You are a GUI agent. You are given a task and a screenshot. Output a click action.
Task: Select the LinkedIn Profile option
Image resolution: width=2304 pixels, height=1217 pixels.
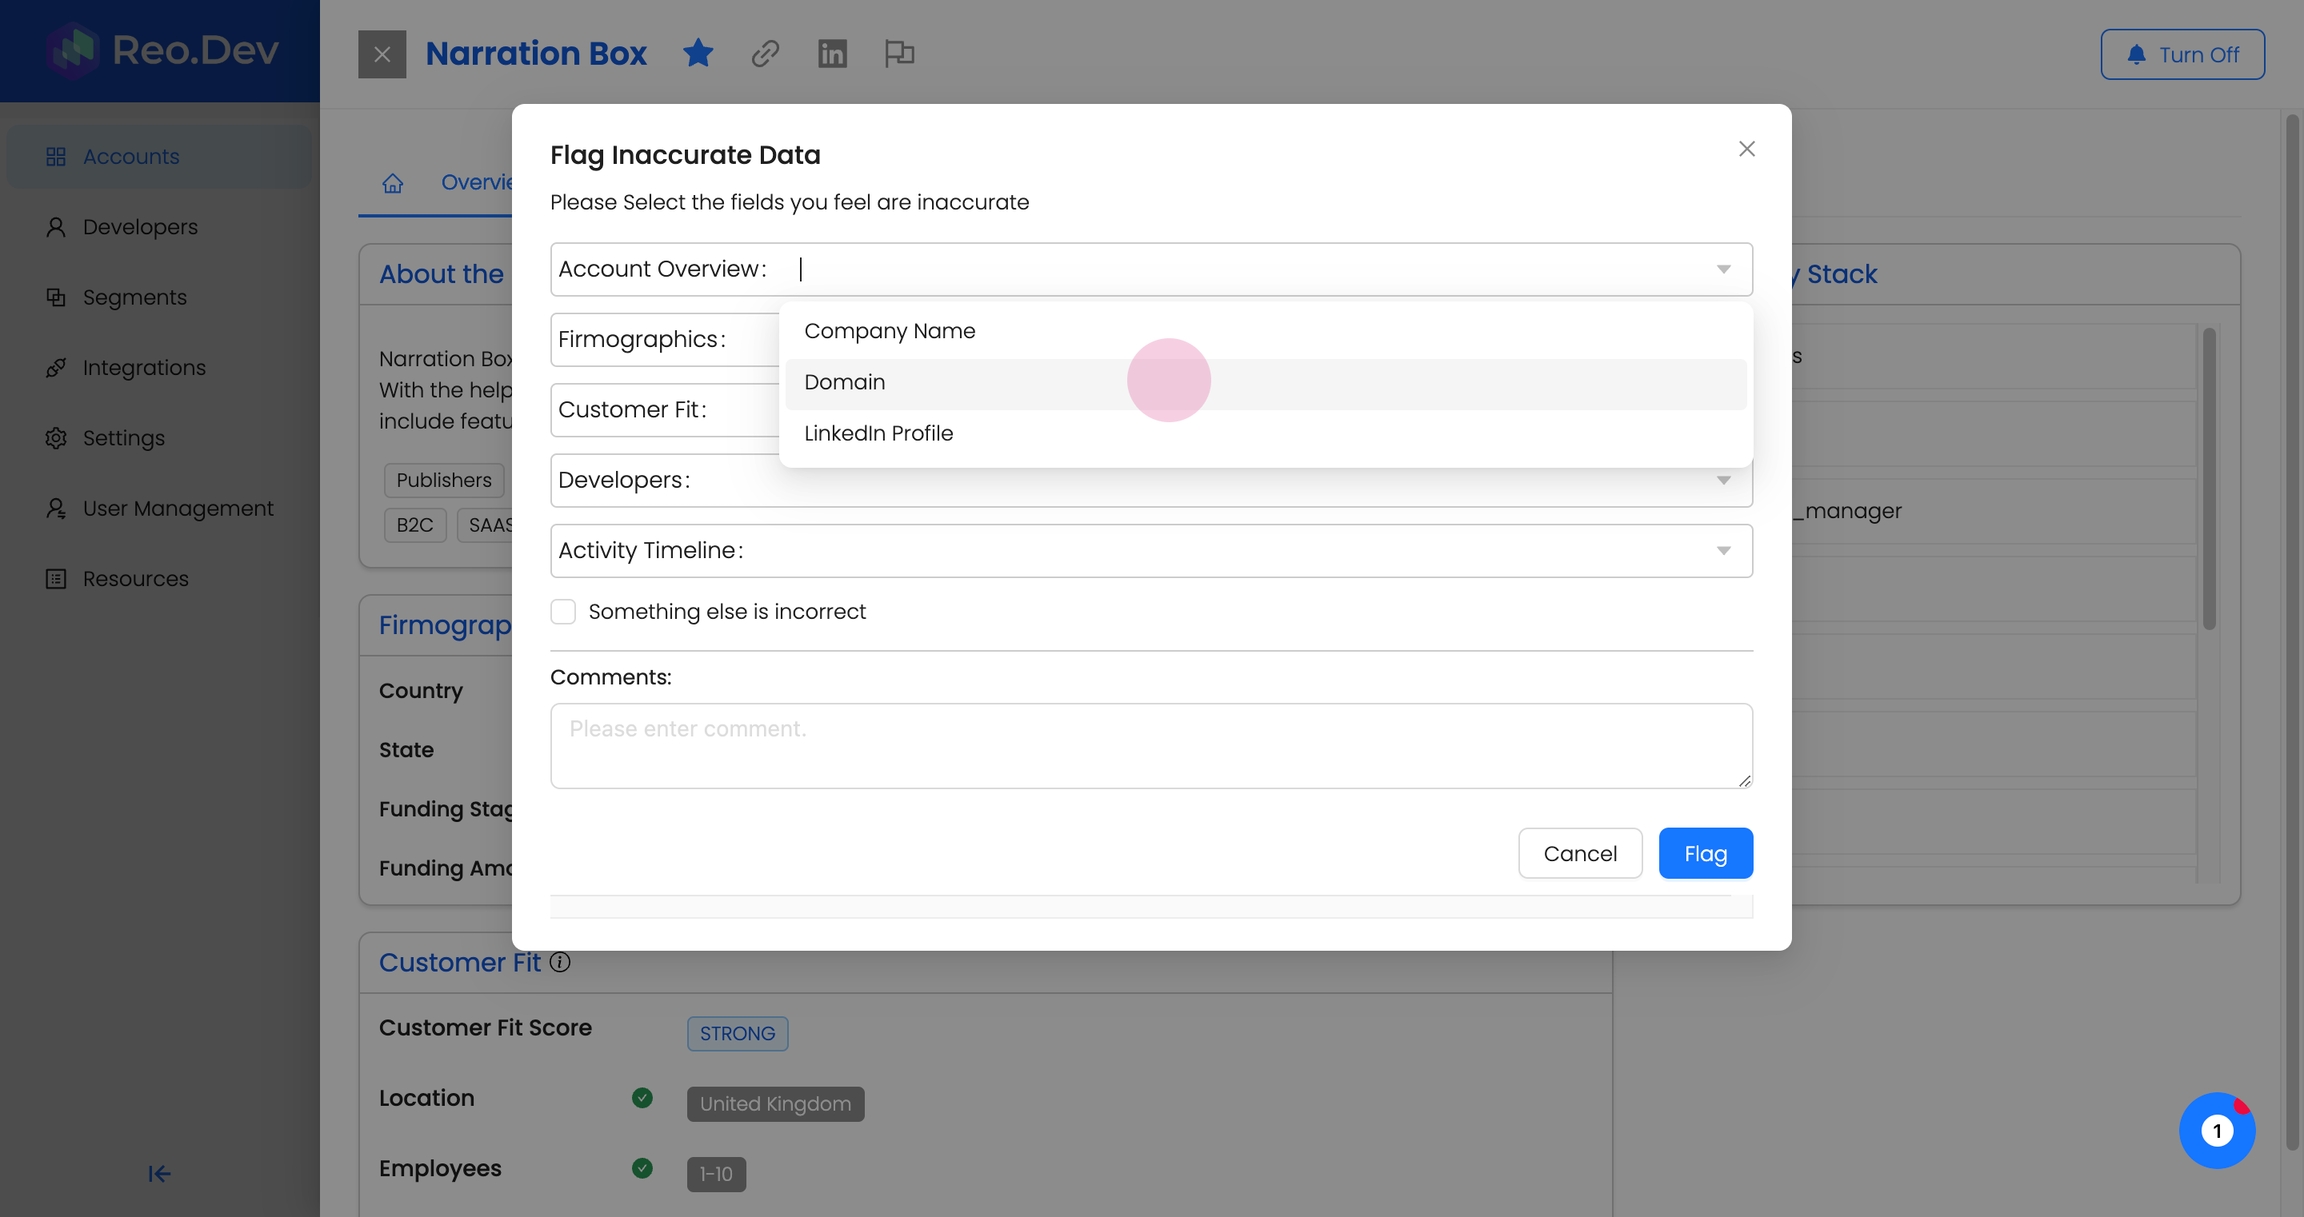point(878,434)
